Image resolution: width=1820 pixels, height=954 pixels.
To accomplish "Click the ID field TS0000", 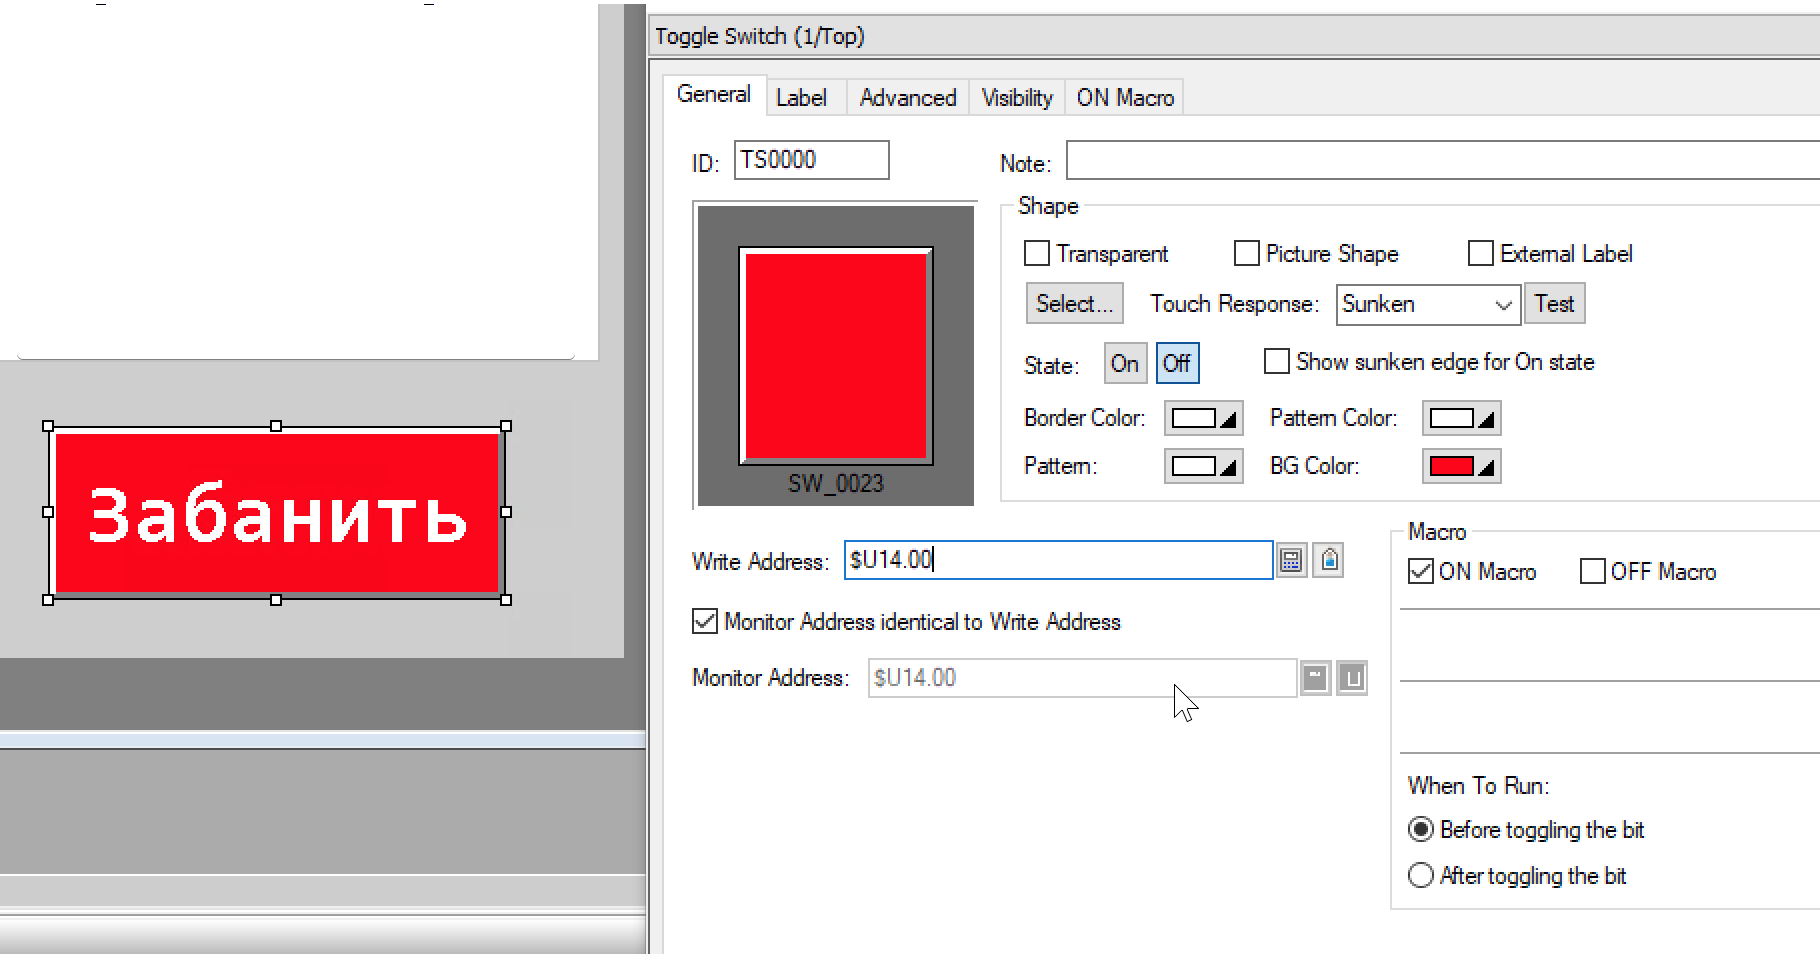I will (811, 160).
